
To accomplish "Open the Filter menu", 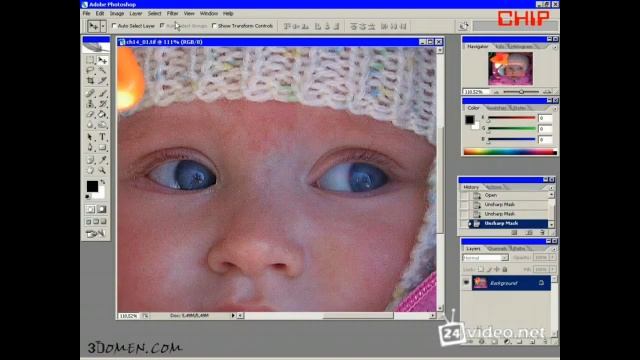I will [x=172, y=13].
